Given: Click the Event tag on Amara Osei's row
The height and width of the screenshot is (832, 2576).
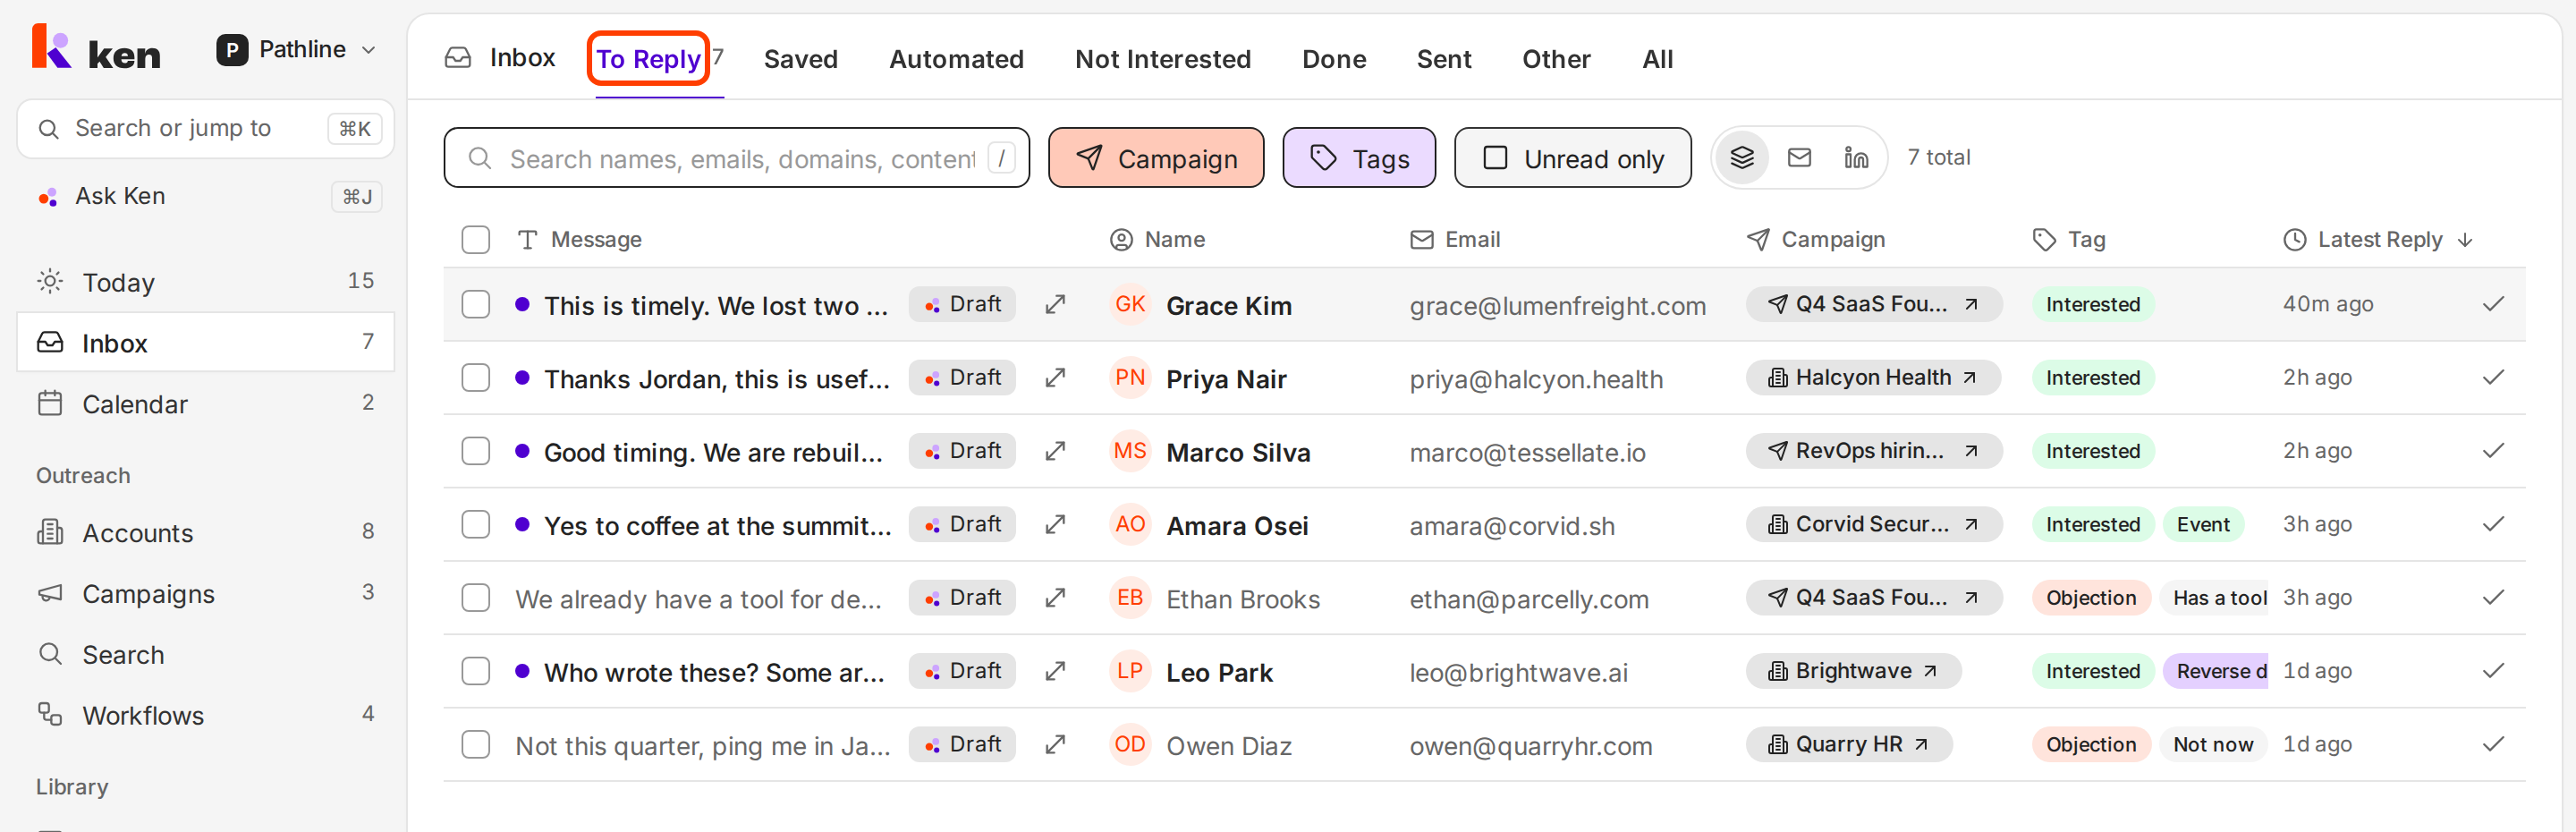Looking at the screenshot, I should click(x=2202, y=524).
